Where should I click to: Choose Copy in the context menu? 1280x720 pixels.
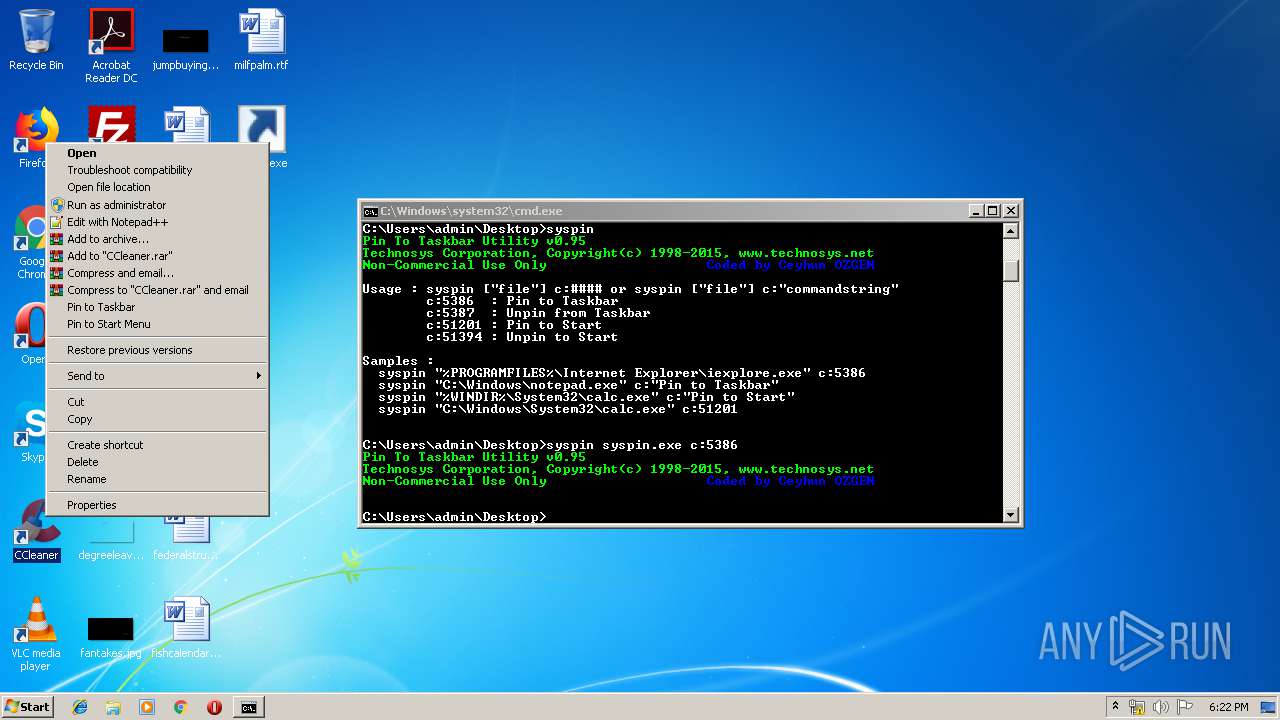point(157,419)
